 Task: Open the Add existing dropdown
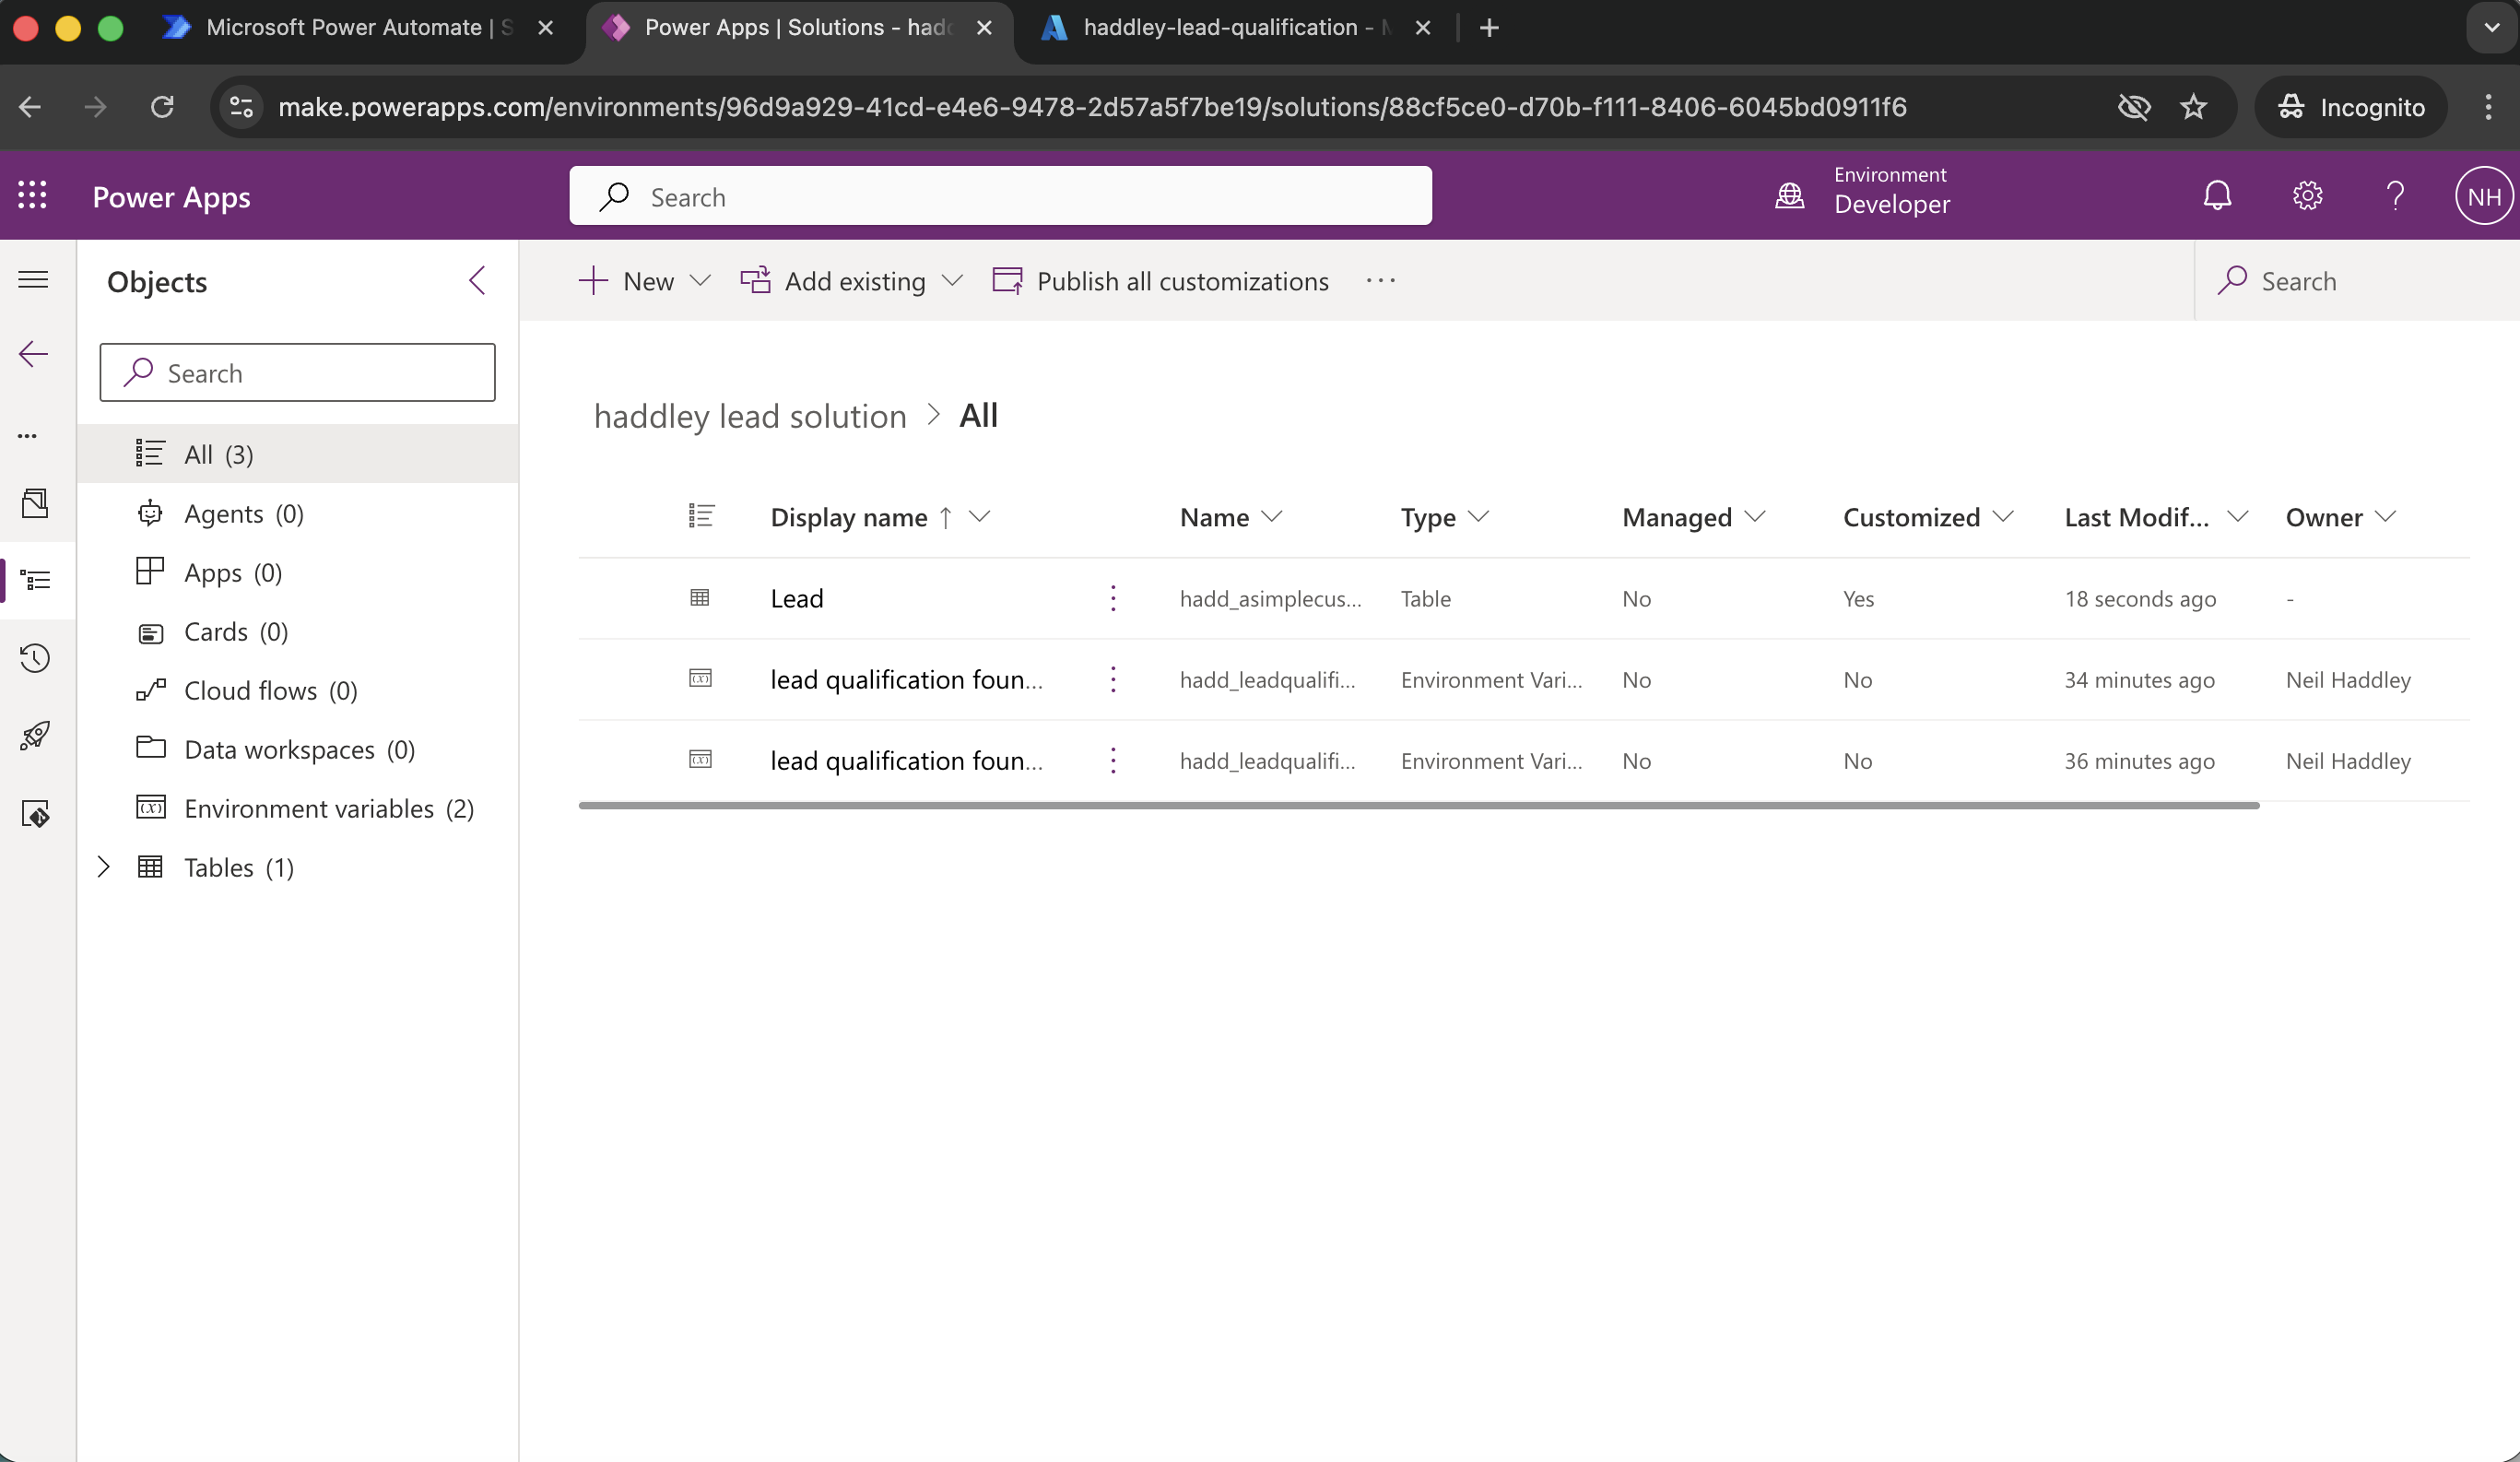[951, 281]
